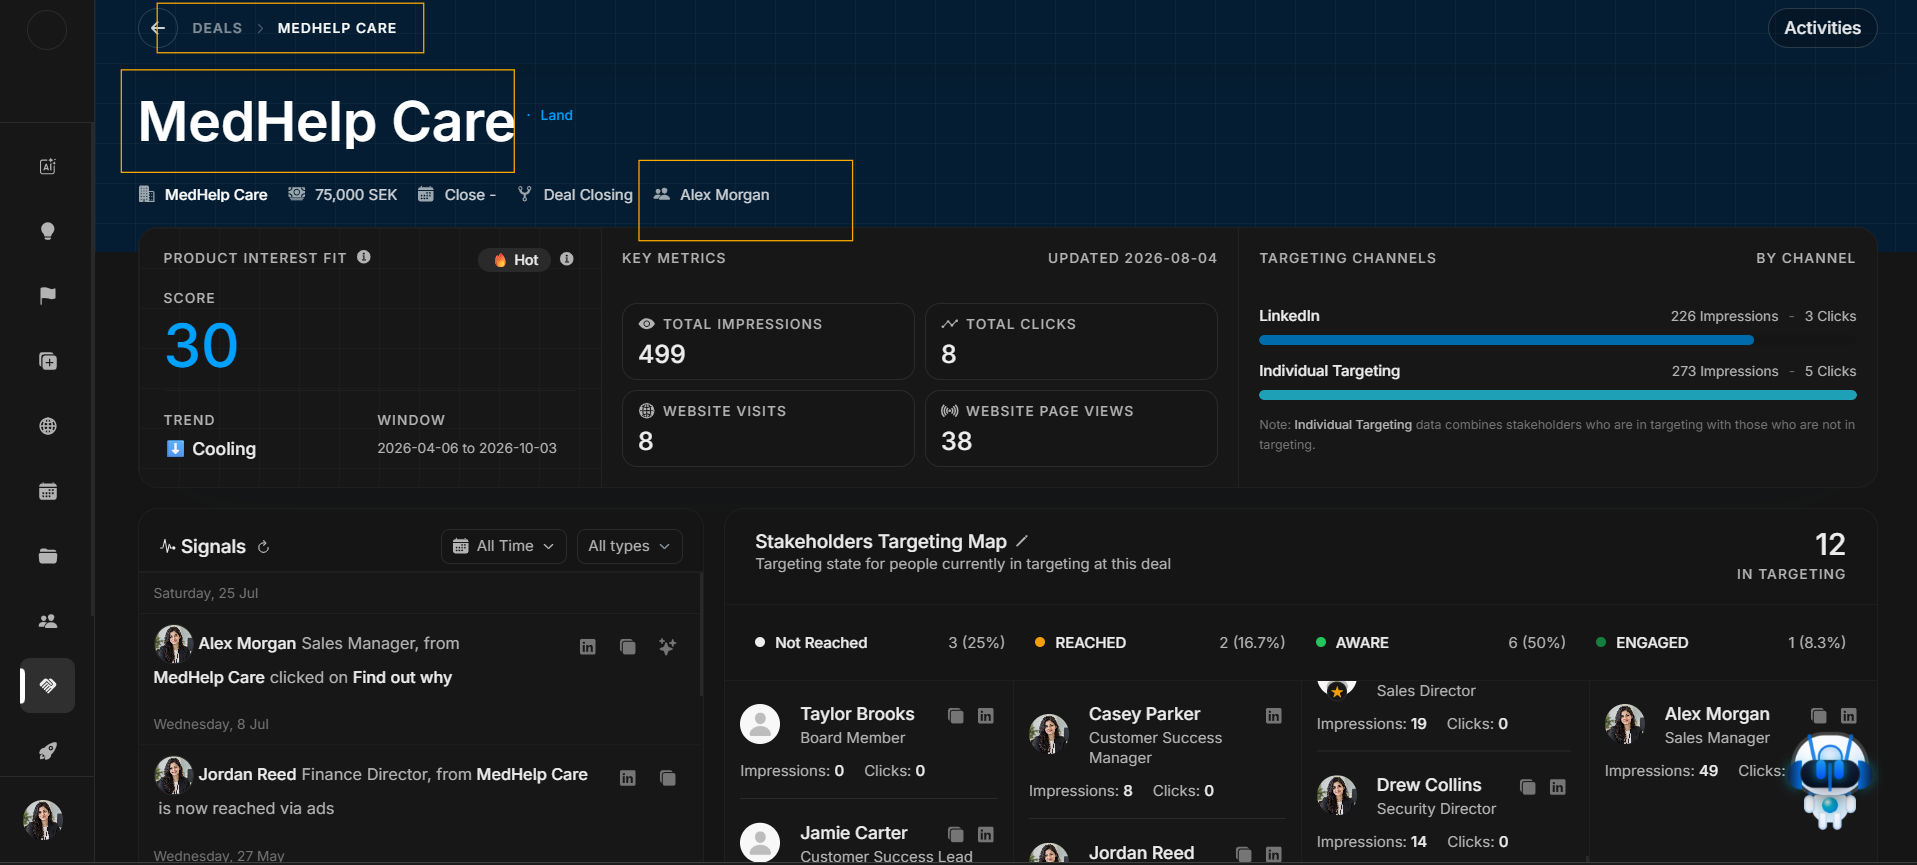Screen dimensions: 1917x865
Task: Open the chatbot robot assistant
Action: coord(1829,781)
